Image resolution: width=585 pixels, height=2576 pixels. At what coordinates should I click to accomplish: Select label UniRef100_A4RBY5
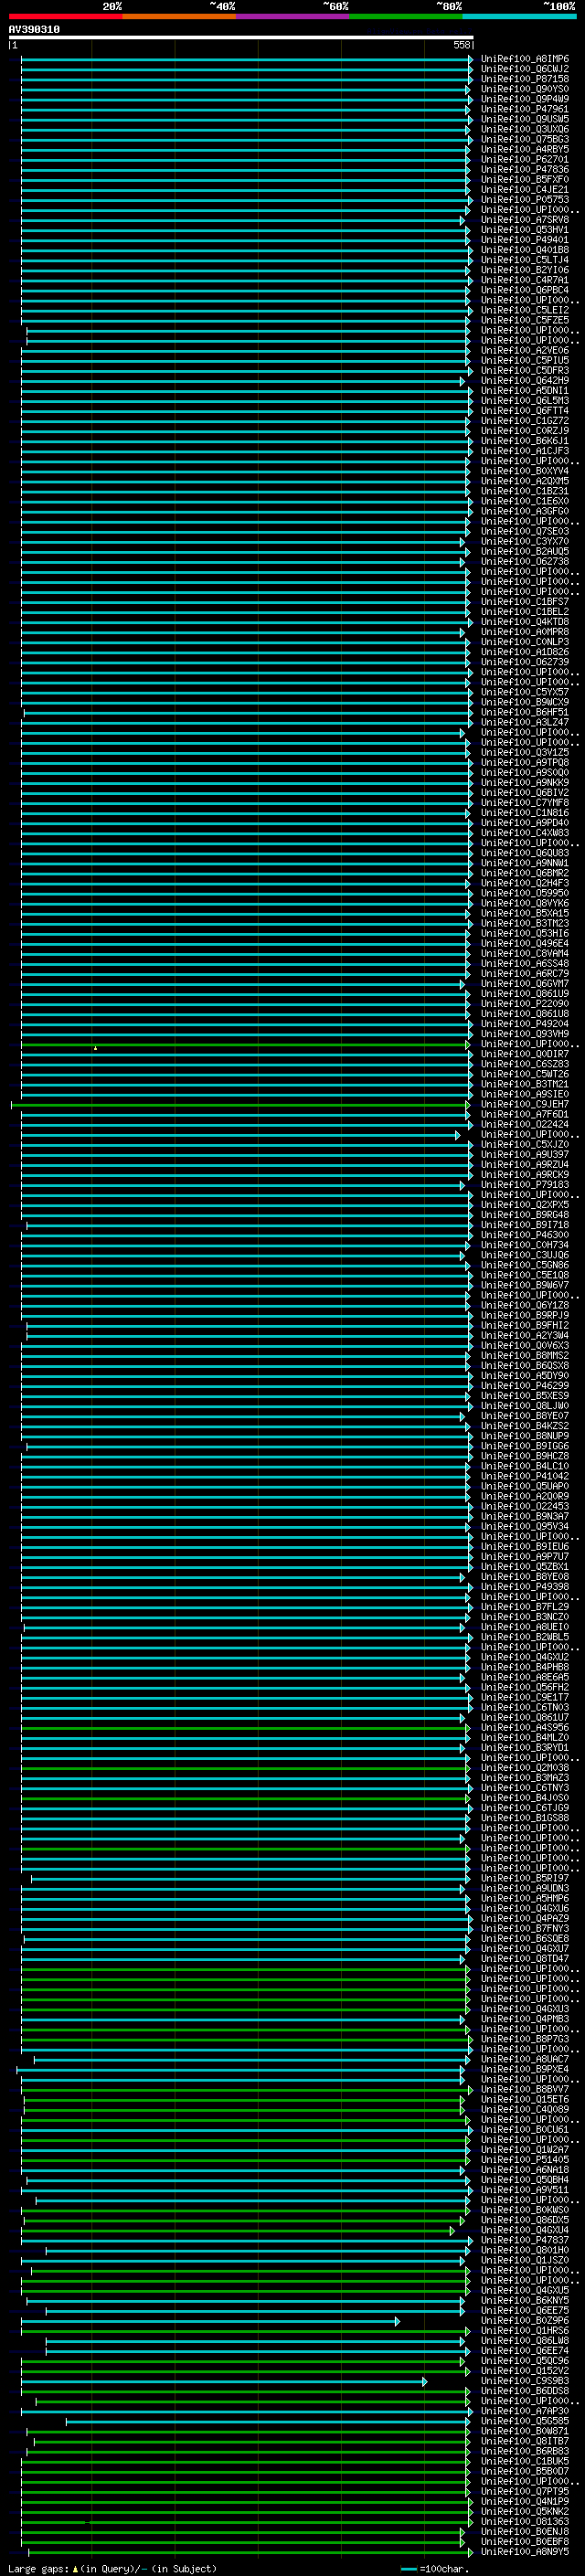coord(525,149)
